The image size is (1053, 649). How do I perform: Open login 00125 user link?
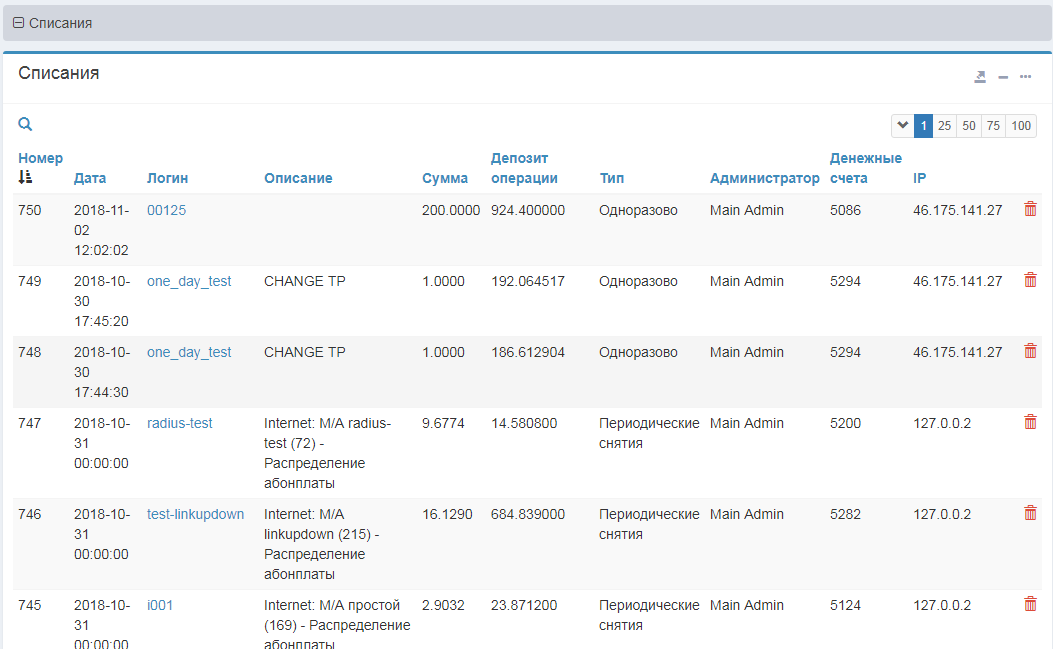click(x=166, y=210)
